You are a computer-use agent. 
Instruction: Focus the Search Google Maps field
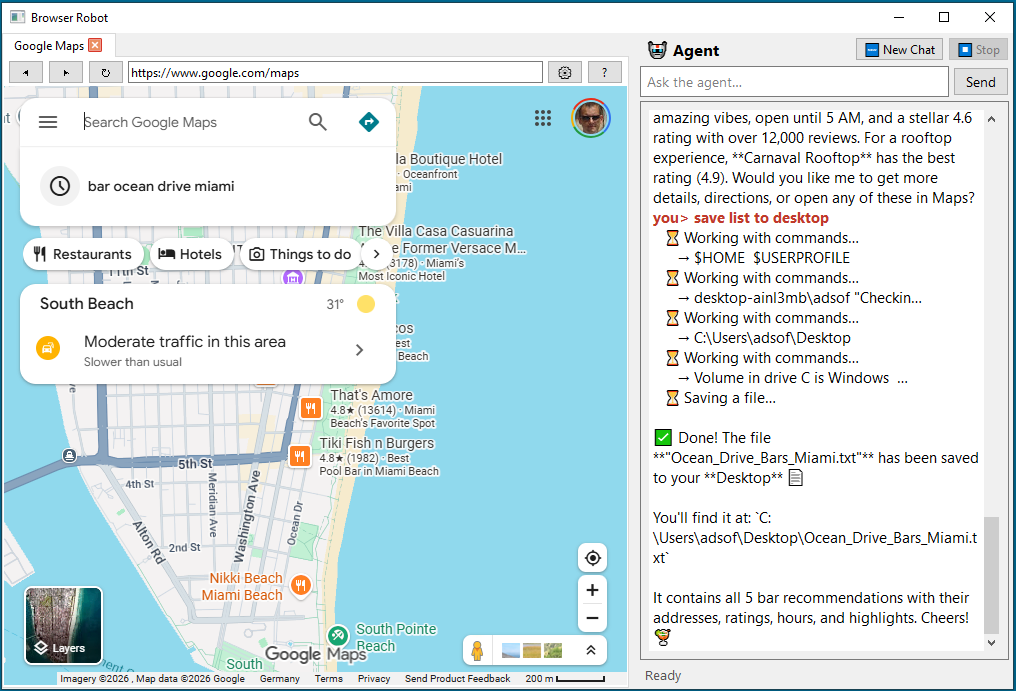pos(191,122)
